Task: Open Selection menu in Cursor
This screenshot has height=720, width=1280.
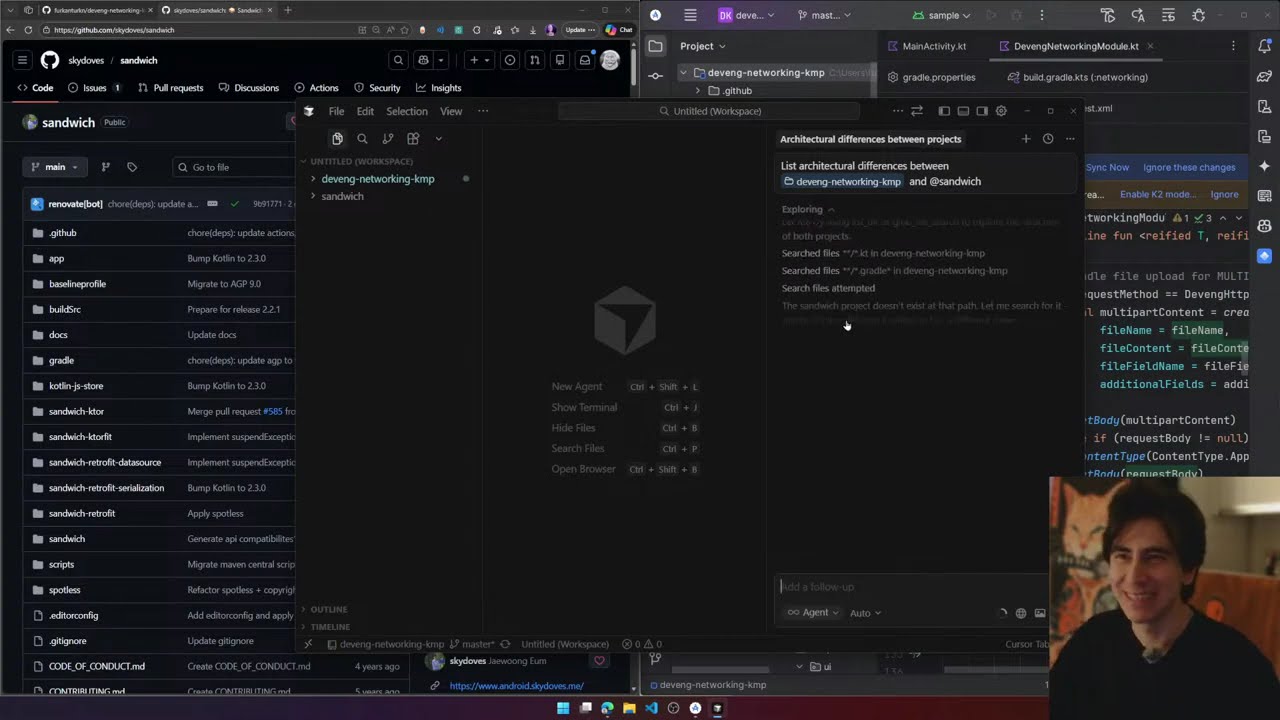Action: (407, 111)
